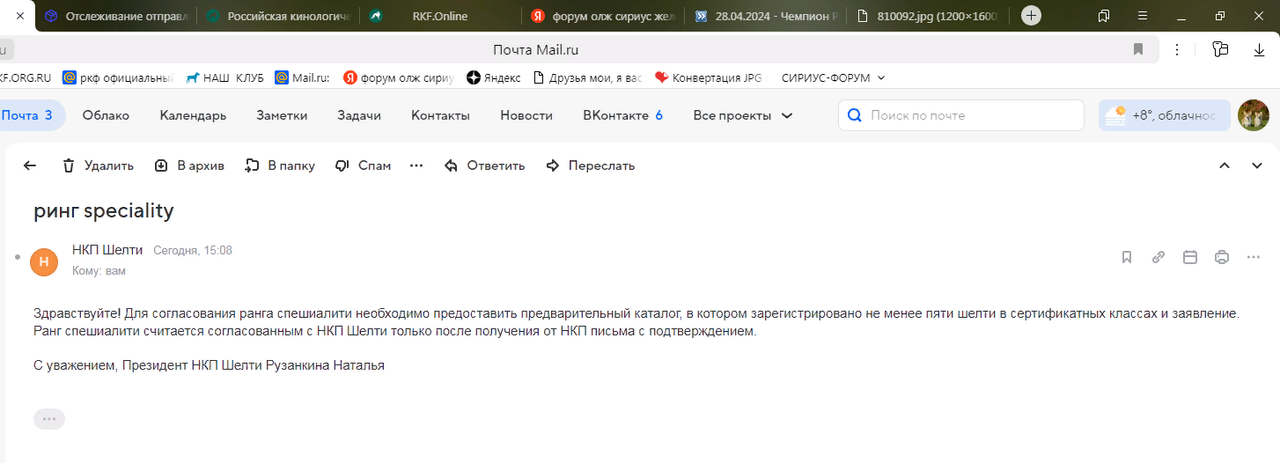
Task: Open the Новости link
Action: (x=526, y=115)
